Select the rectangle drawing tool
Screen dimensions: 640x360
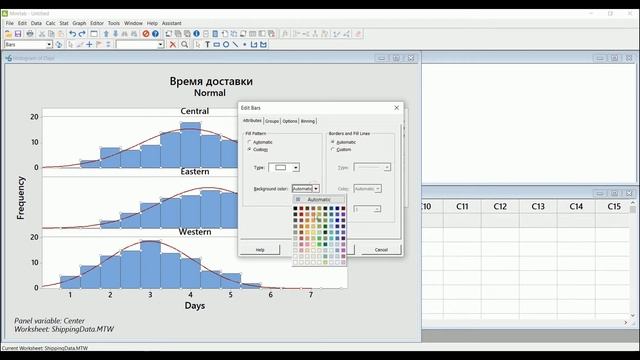point(217,44)
